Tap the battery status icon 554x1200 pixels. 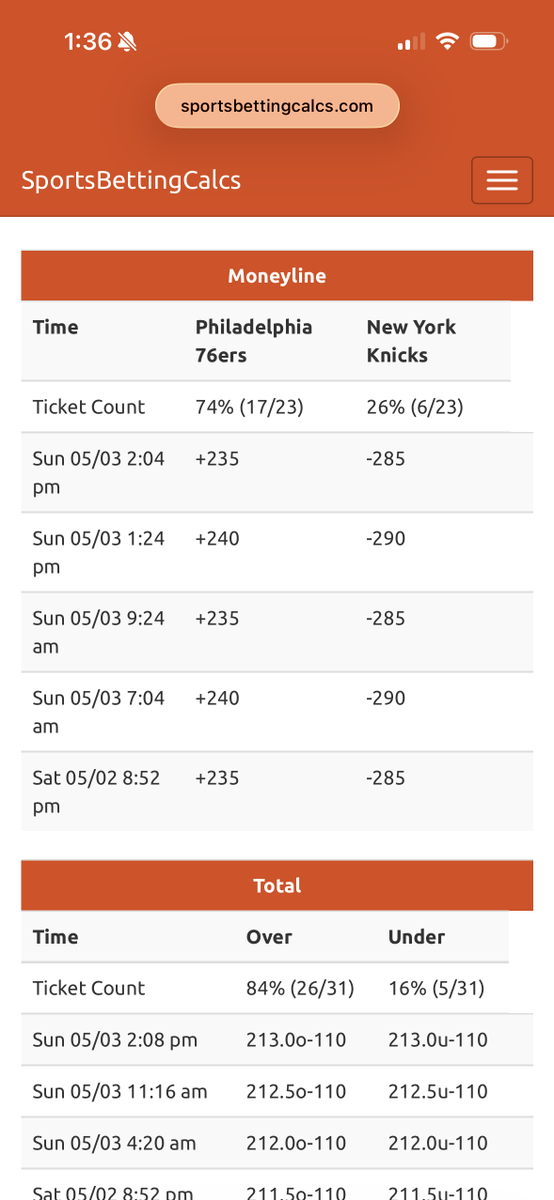489,41
